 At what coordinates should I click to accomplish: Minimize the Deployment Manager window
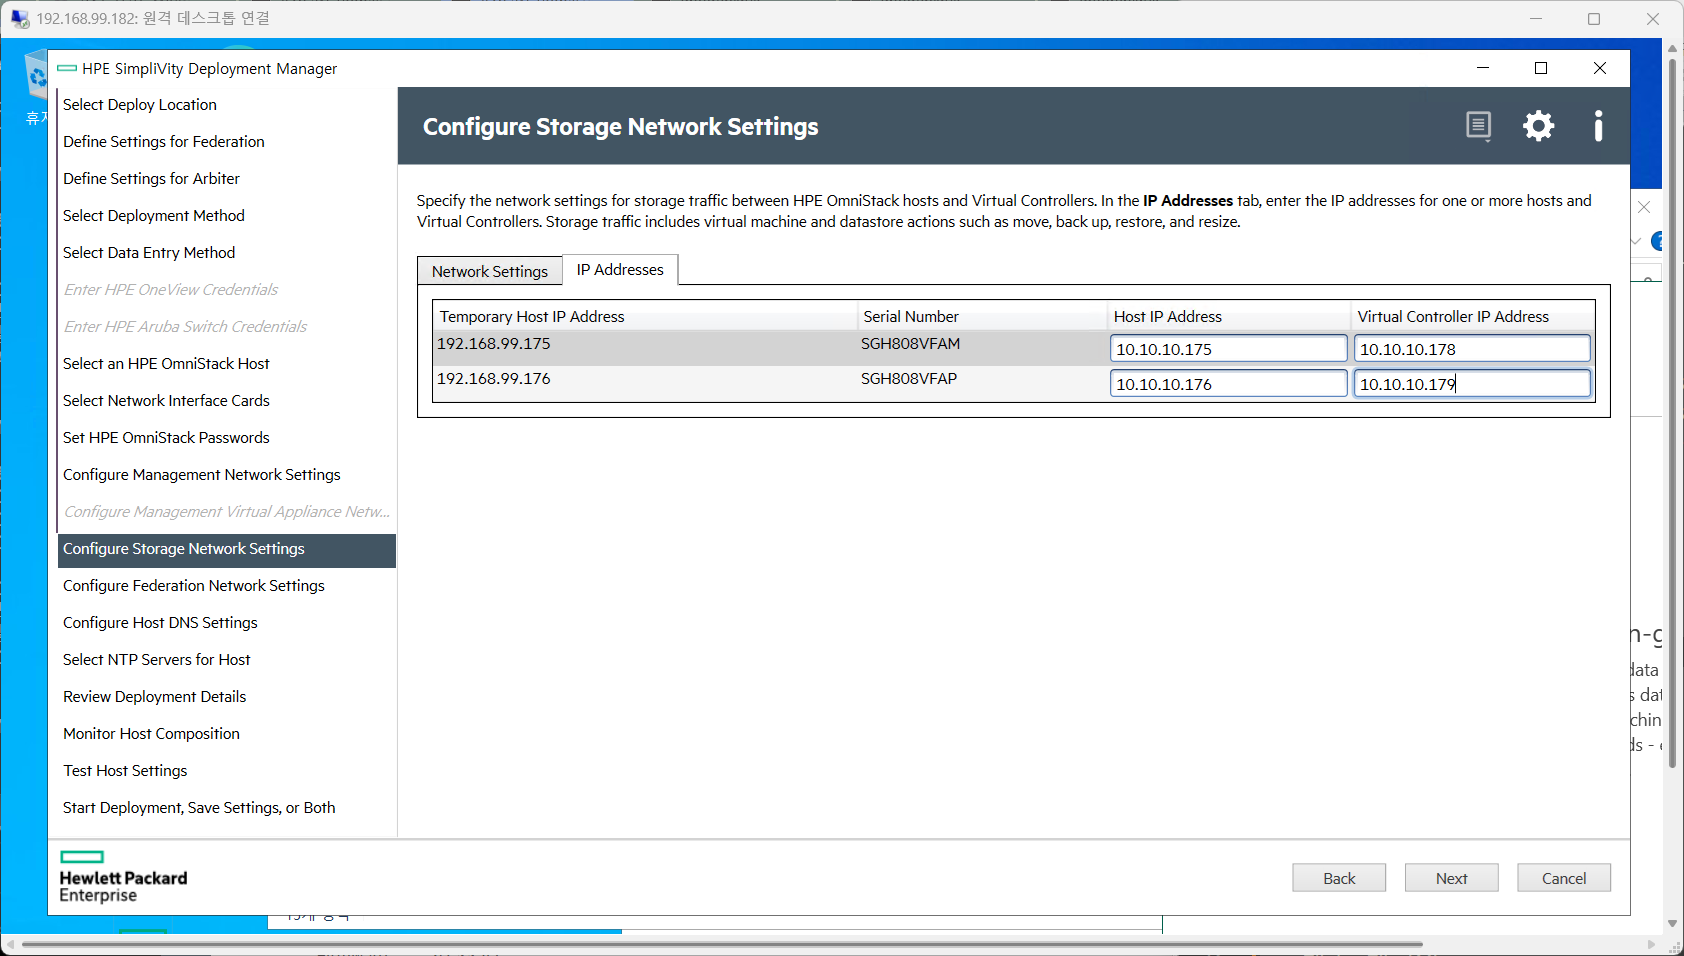point(1483,68)
